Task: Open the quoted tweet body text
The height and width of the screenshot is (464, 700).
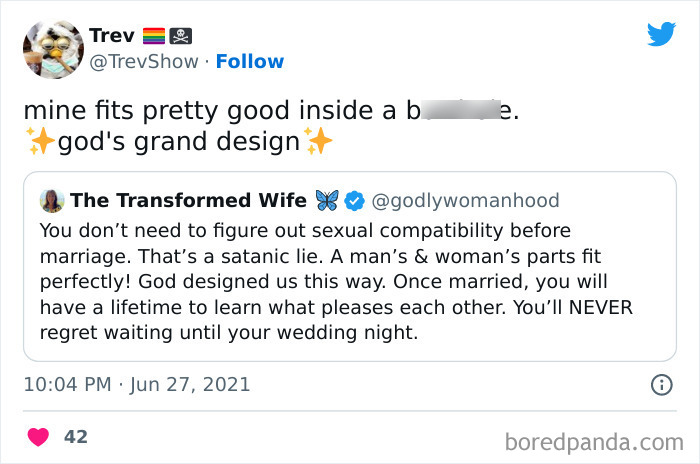Action: click(336, 281)
